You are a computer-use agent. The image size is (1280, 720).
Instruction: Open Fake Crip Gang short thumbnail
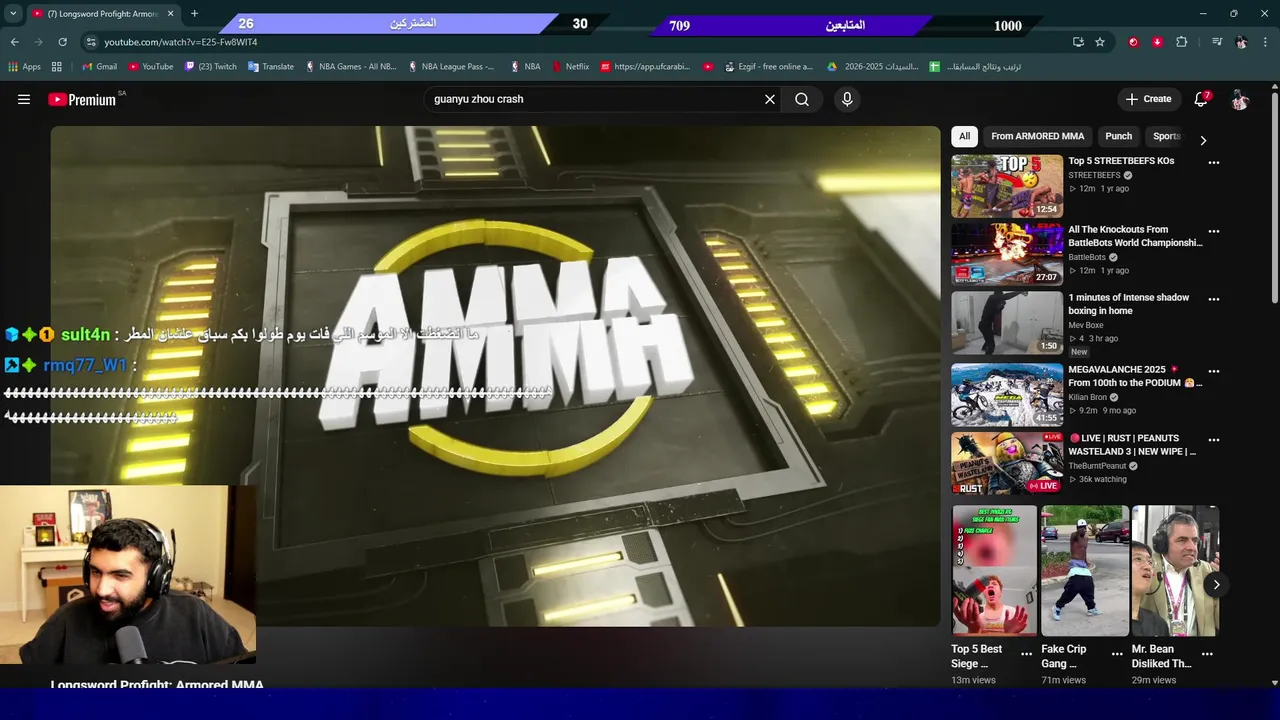pos(1085,571)
